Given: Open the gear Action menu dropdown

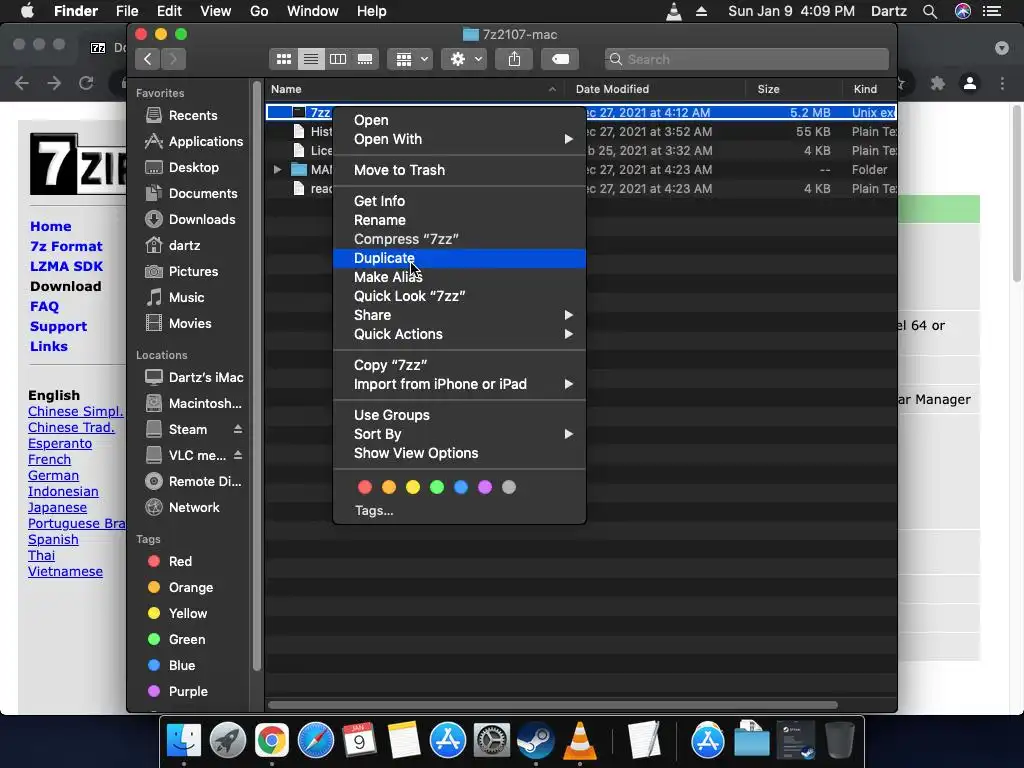Looking at the screenshot, I should (464, 59).
